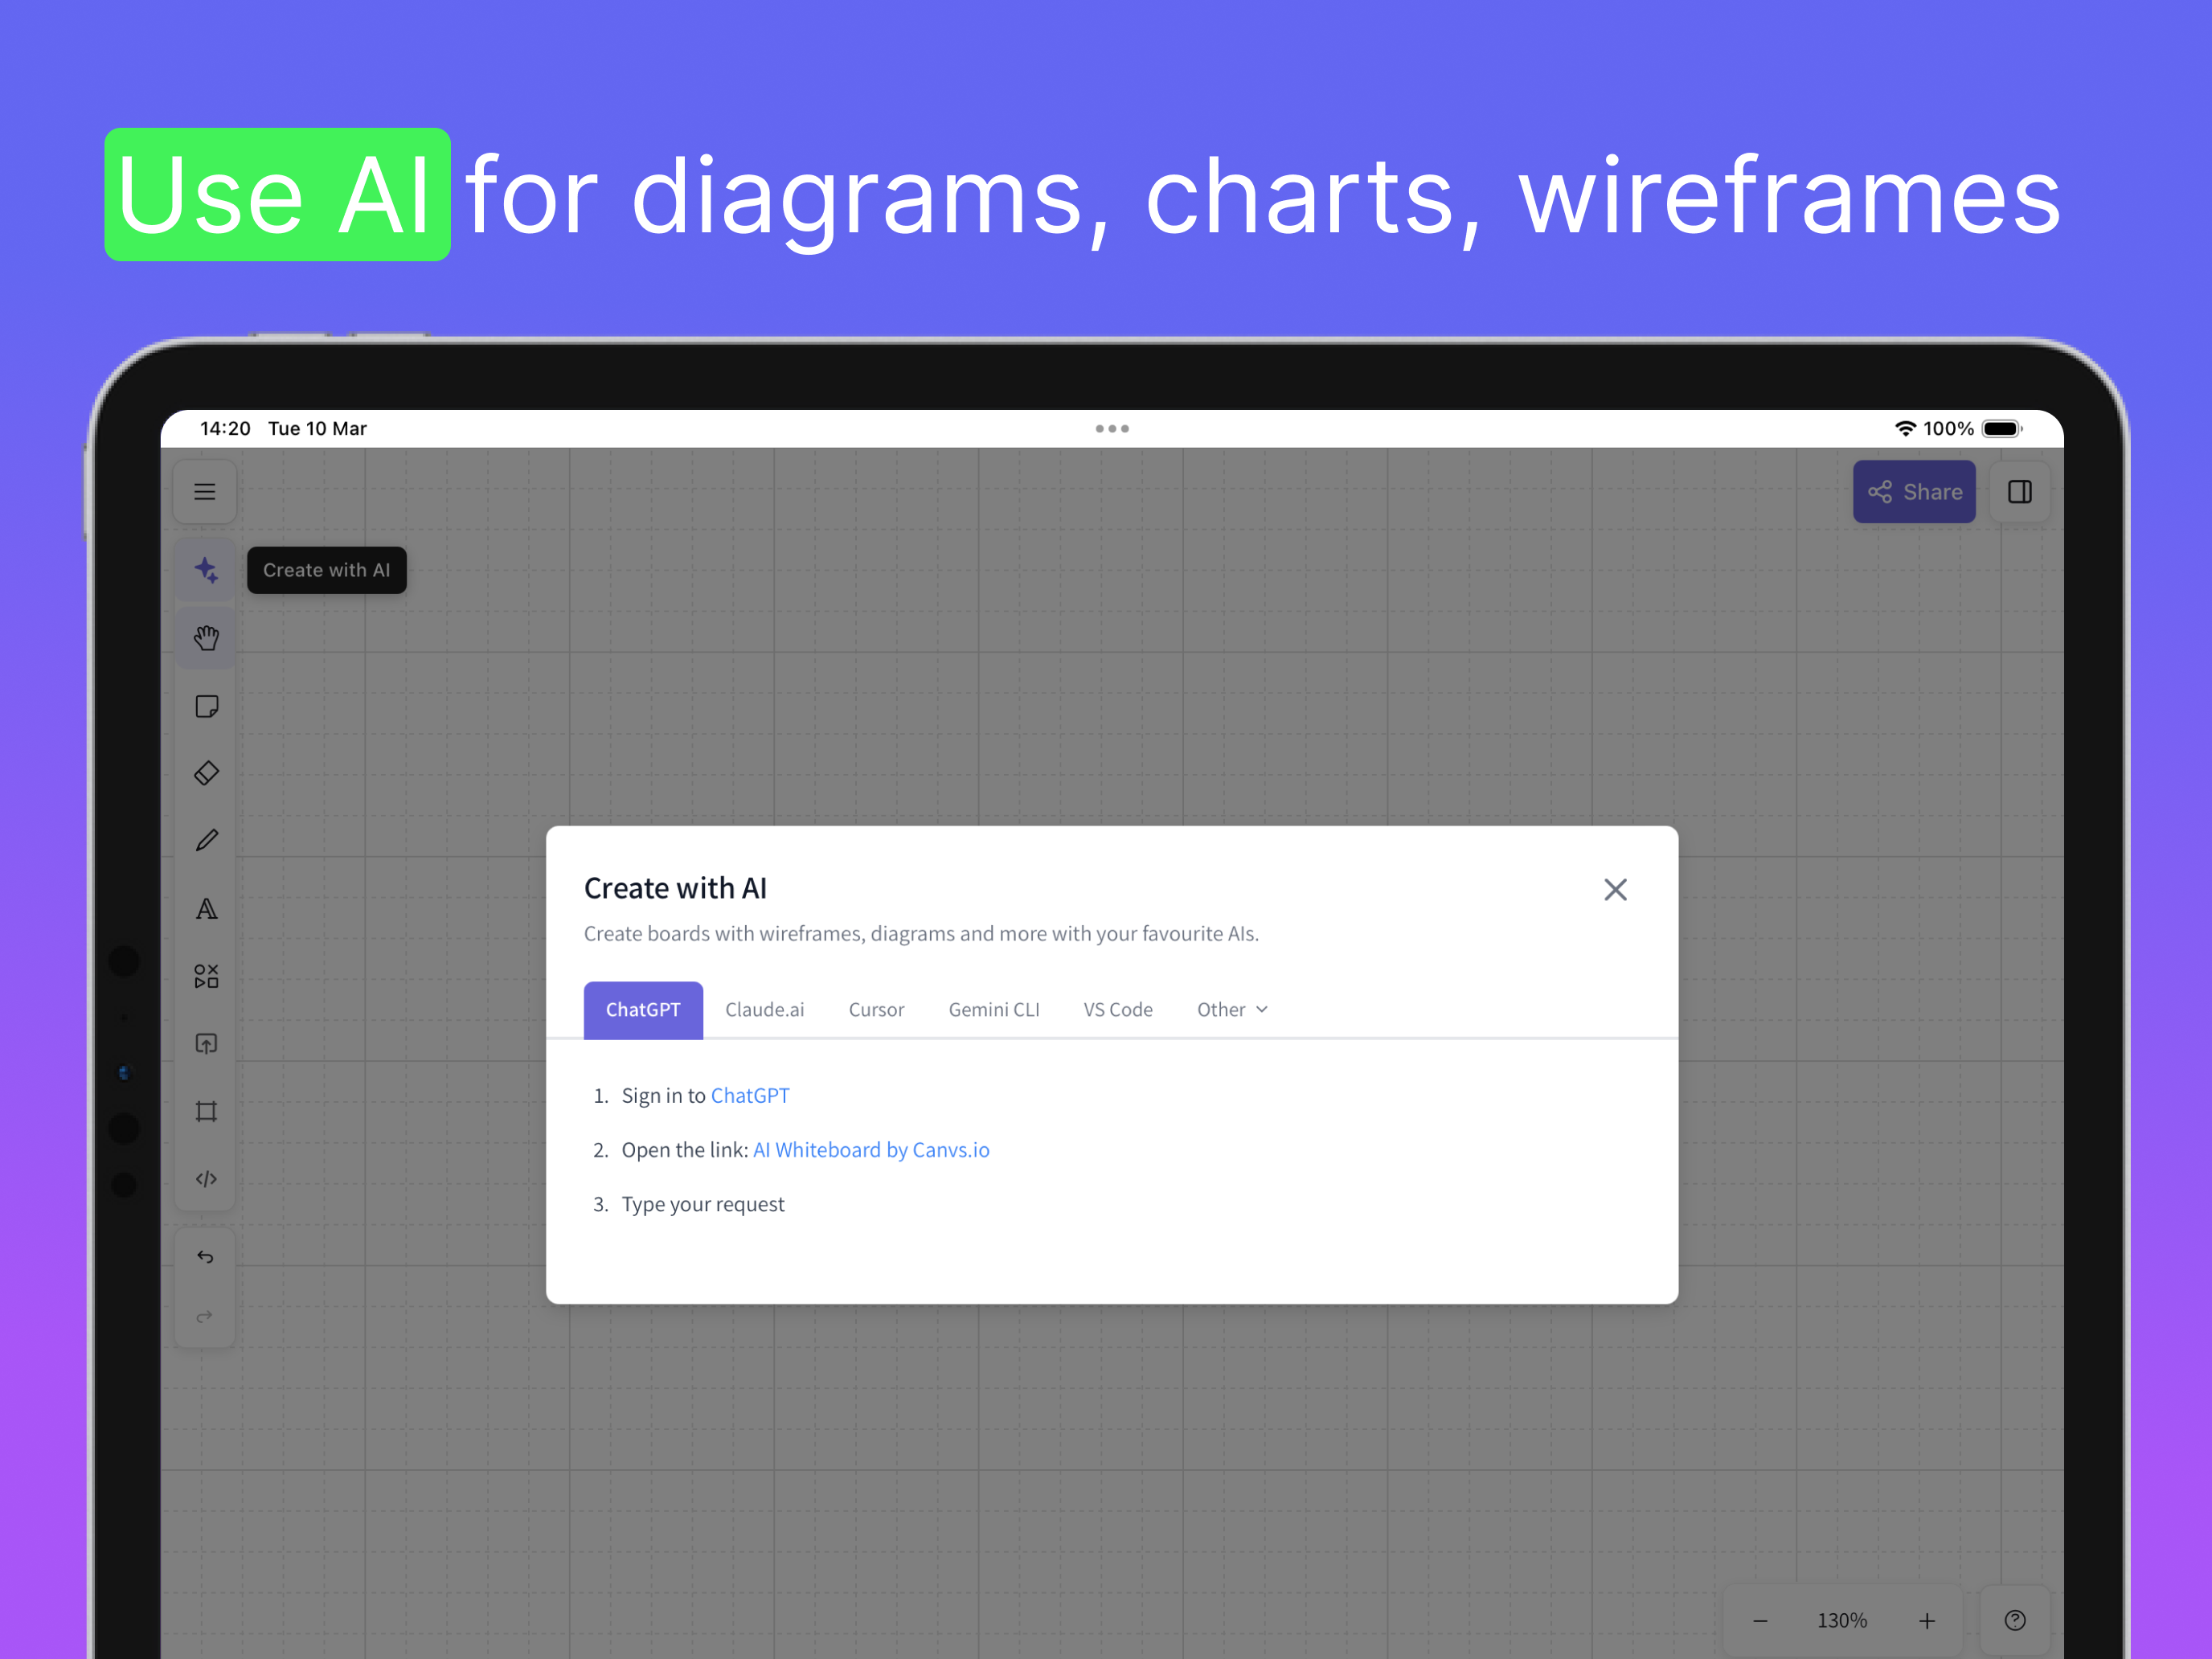Image resolution: width=2212 pixels, height=1659 pixels.
Task: Open the Embed code tool
Action: [206, 1179]
